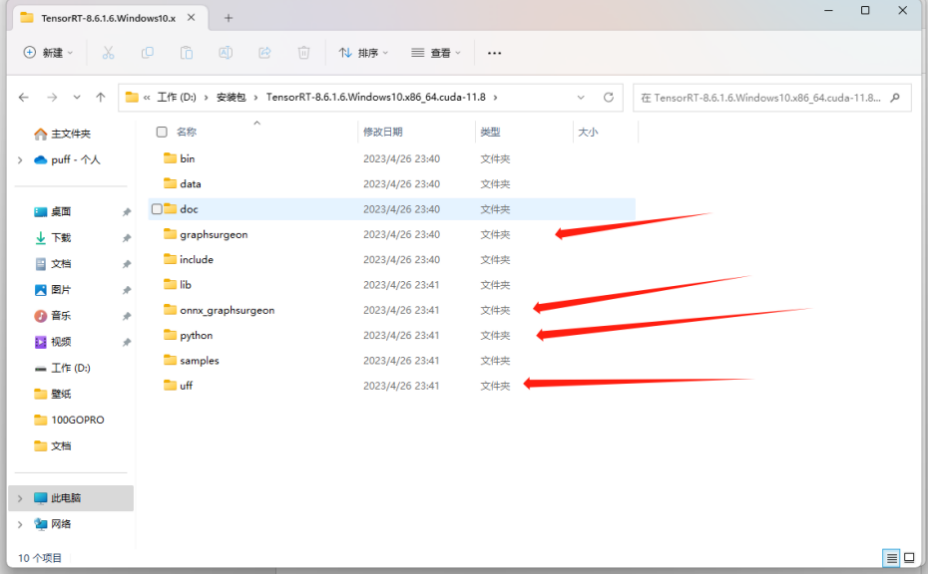Toggle the select-all checkbox in header
928x574 pixels.
pyautogui.click(x=162, y=131)
